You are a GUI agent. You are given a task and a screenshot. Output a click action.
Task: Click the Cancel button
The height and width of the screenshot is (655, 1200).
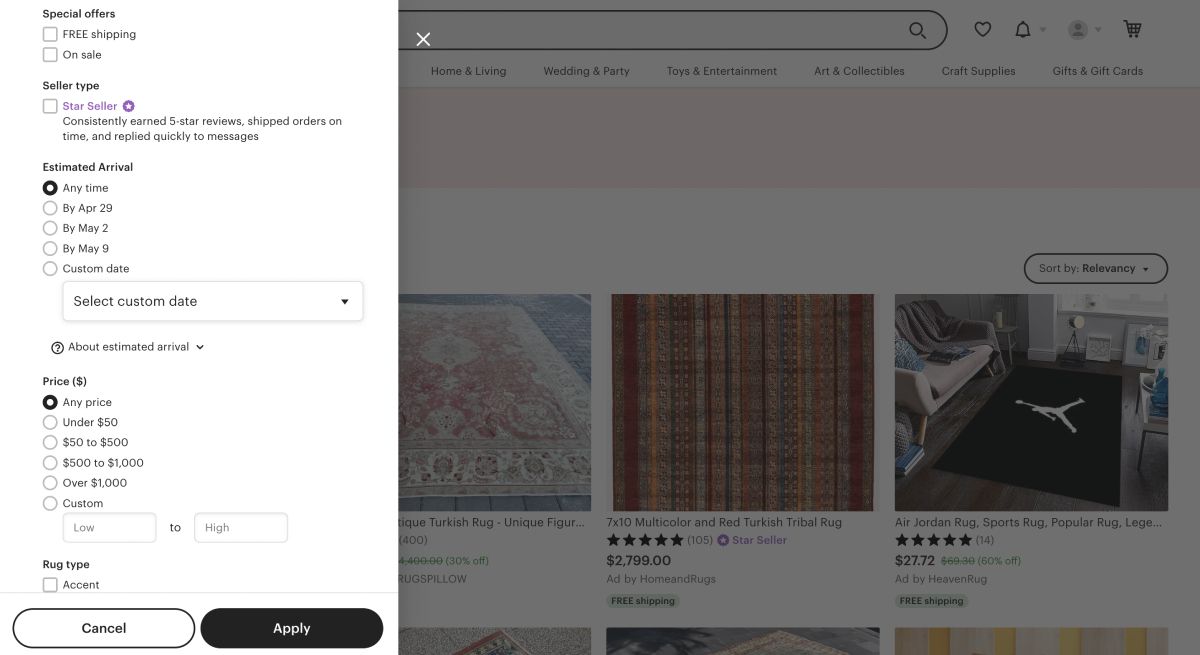104,628
